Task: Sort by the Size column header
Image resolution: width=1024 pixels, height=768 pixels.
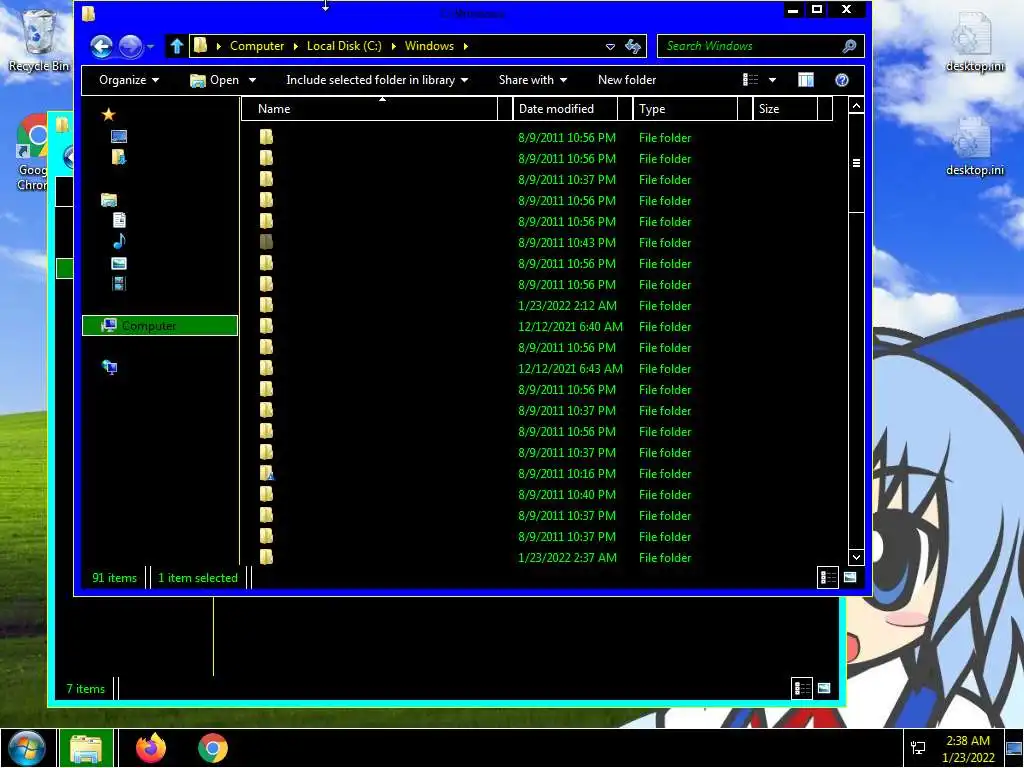Action: pyautogui.click(x=787, y=109)
